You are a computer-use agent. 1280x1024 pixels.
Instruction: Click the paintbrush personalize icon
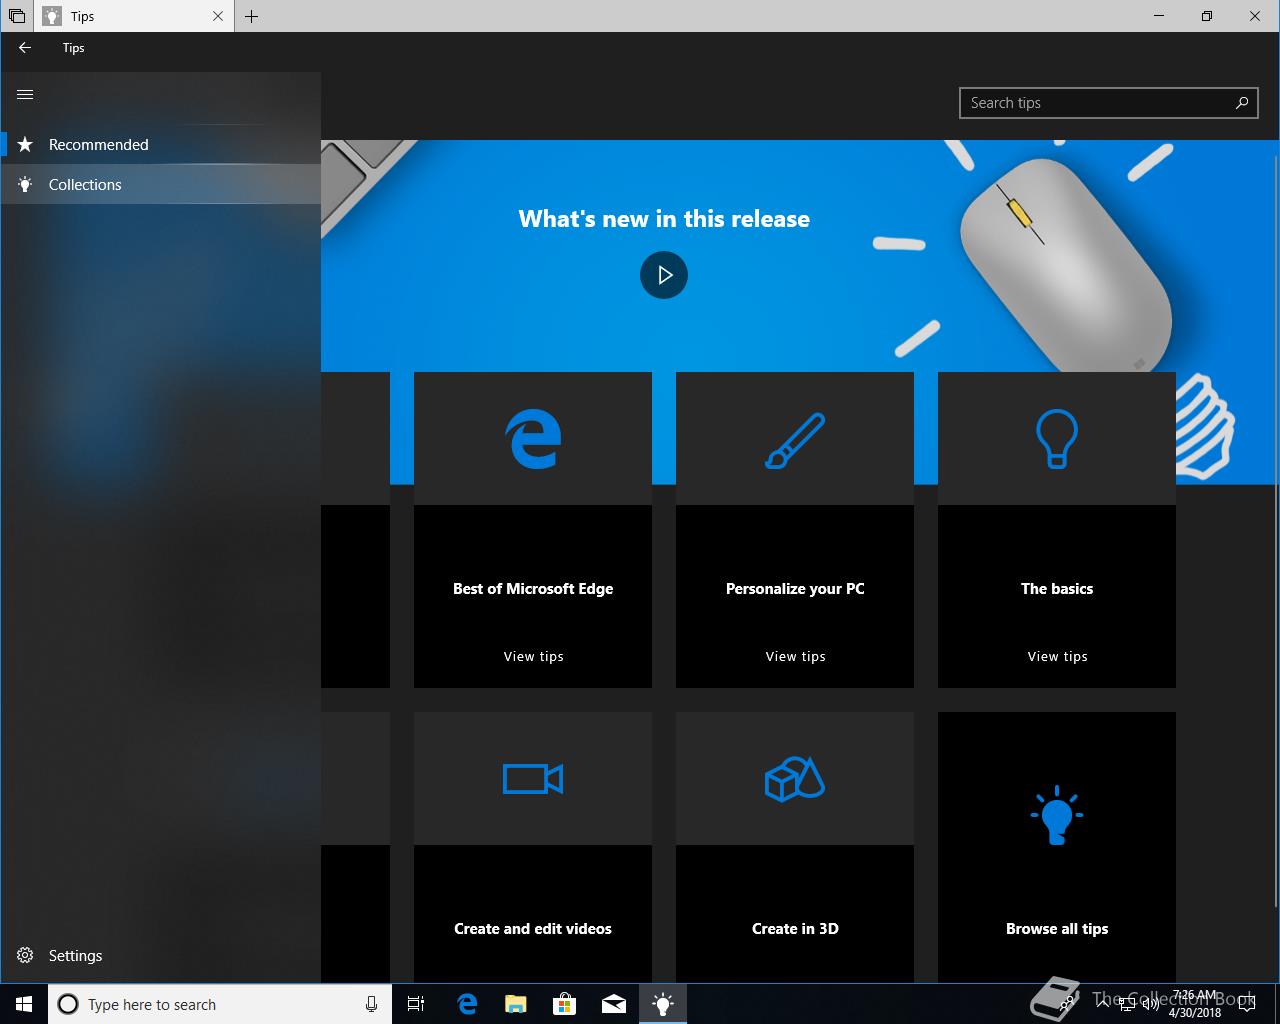pos(795,440)
